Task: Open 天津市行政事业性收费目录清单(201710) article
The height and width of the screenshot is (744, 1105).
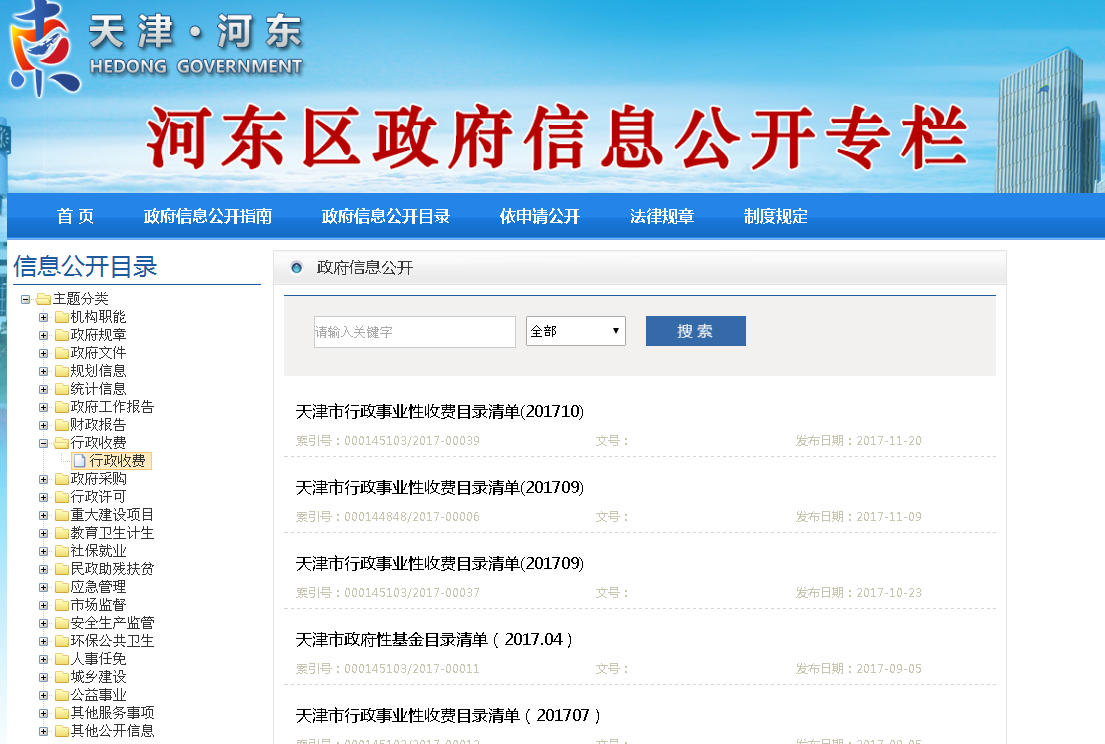Action: coord(439,412)
